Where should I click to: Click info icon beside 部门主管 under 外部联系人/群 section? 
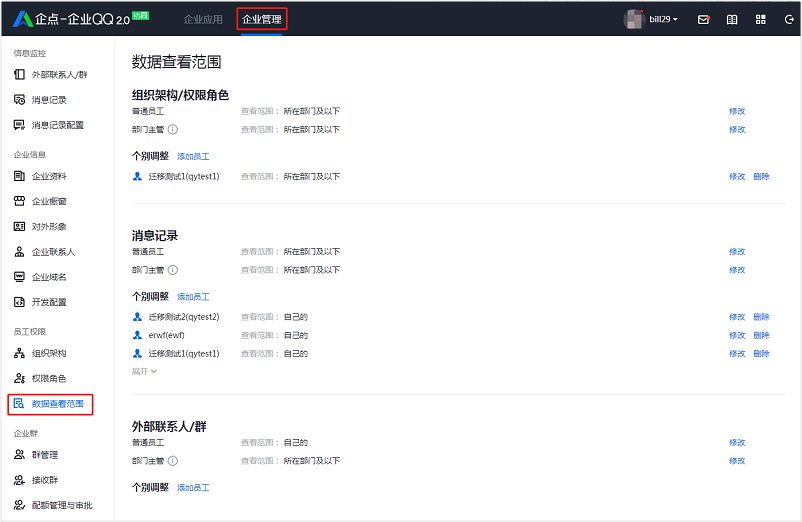coord(173,461)
